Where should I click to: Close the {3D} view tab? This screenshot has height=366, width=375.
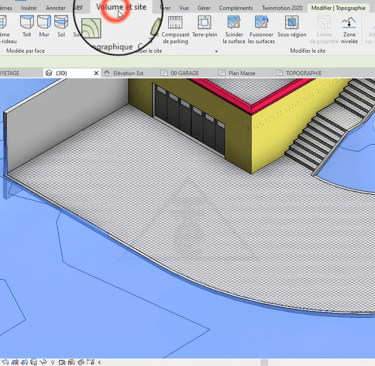96,73
